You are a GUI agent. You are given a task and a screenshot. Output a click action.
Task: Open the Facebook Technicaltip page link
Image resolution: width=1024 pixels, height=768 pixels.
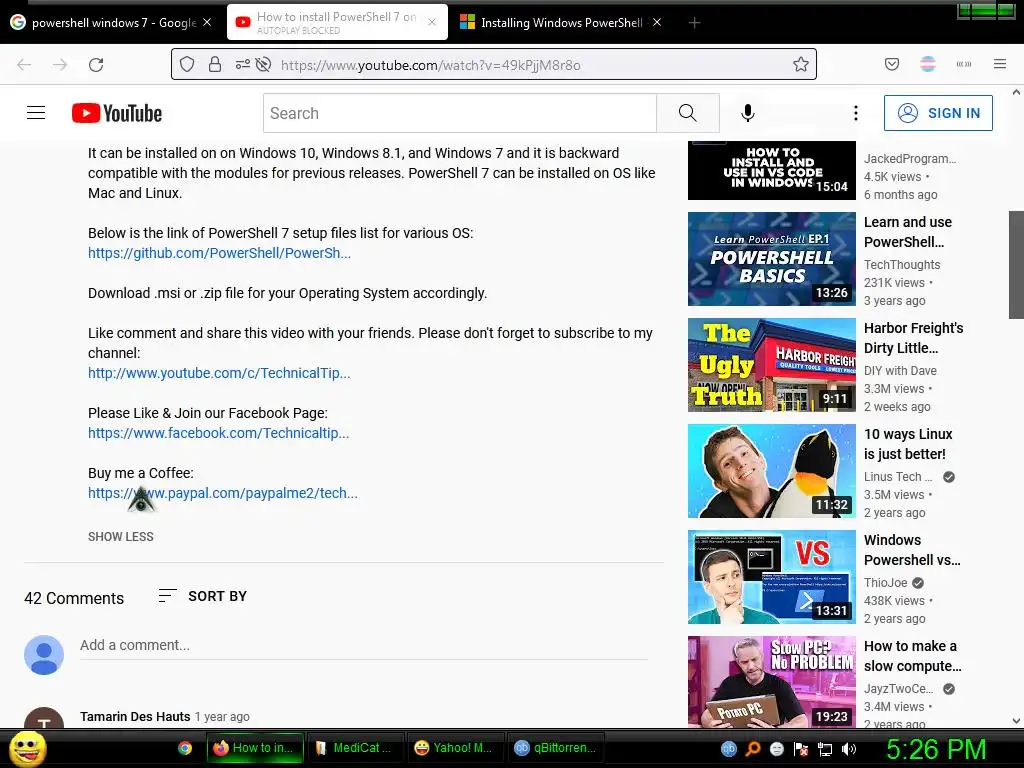click(x=218, y=433)
